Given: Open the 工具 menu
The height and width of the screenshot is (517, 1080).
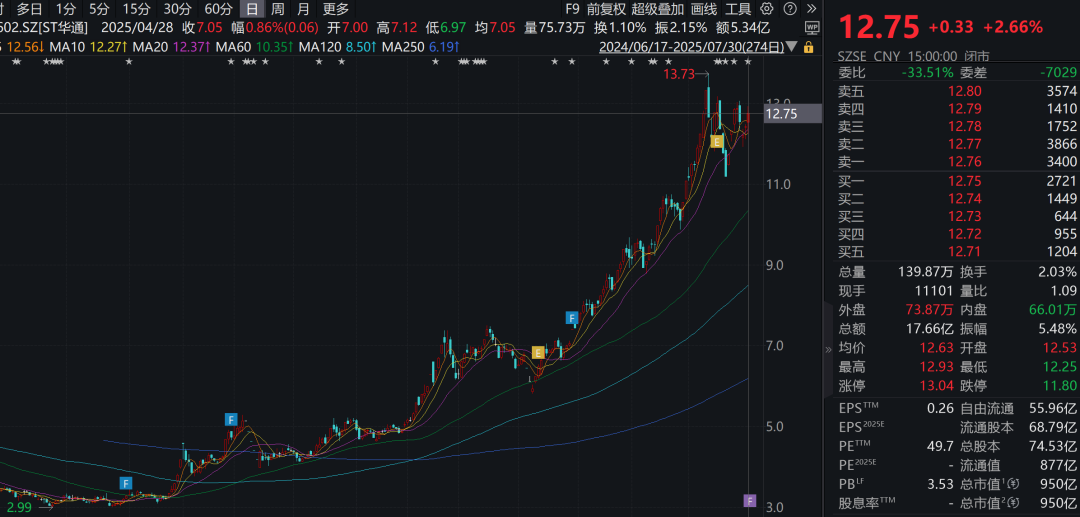Looking at the screenshot, I should pos(738,9).
